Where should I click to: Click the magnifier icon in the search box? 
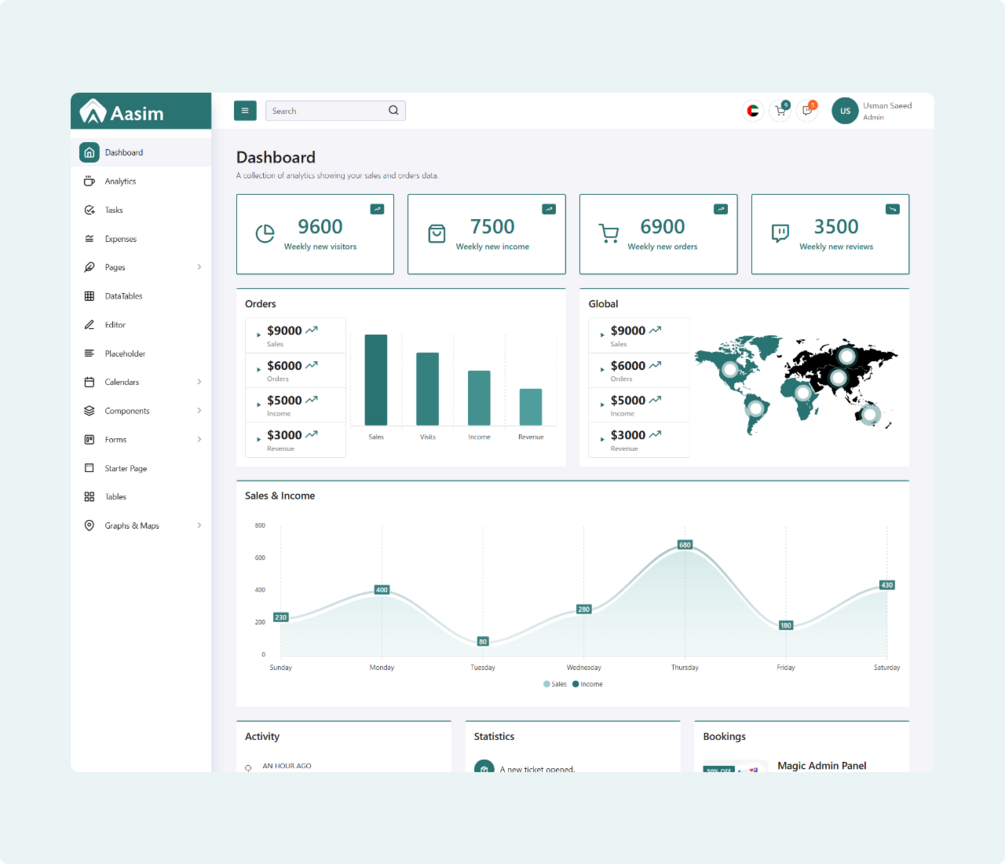point(394,110)
